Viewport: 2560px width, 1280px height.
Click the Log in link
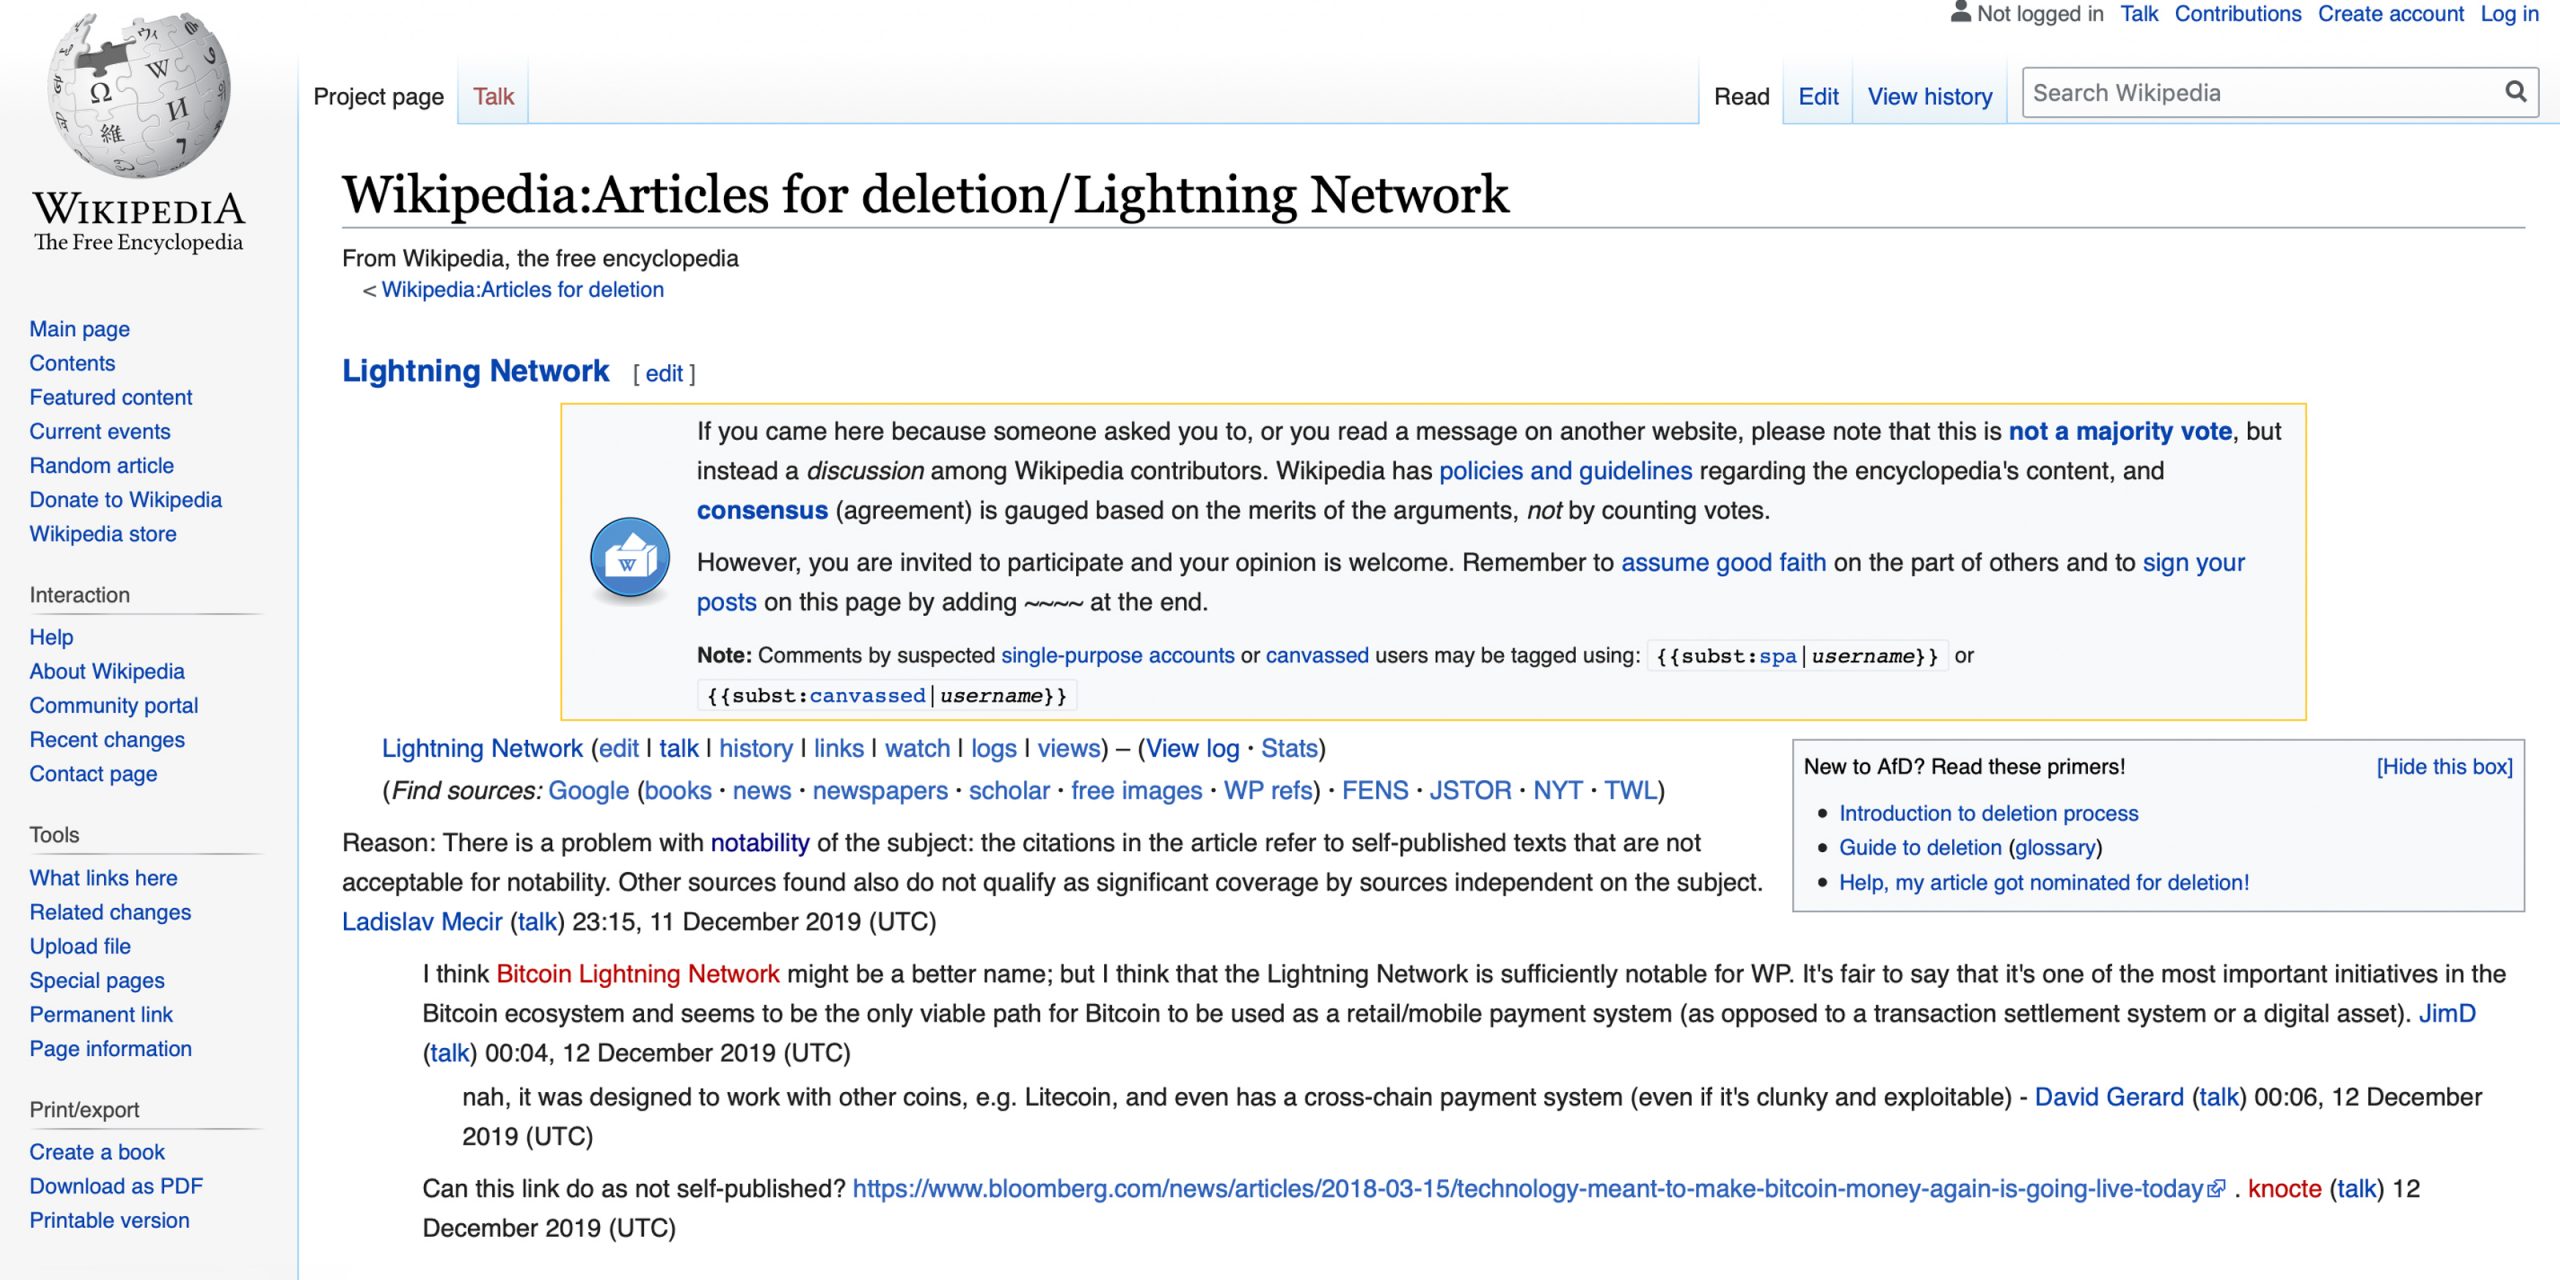click(x=2509, y=14)
